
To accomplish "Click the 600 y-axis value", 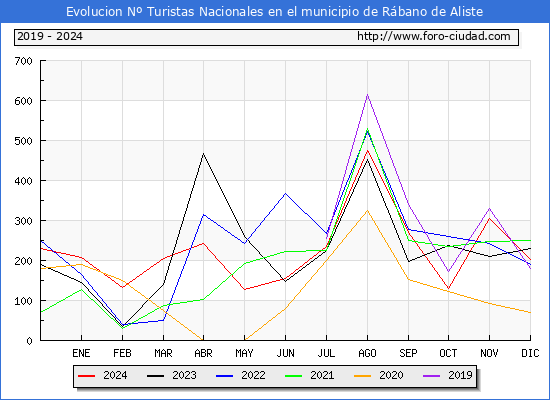I will point(24,101).
